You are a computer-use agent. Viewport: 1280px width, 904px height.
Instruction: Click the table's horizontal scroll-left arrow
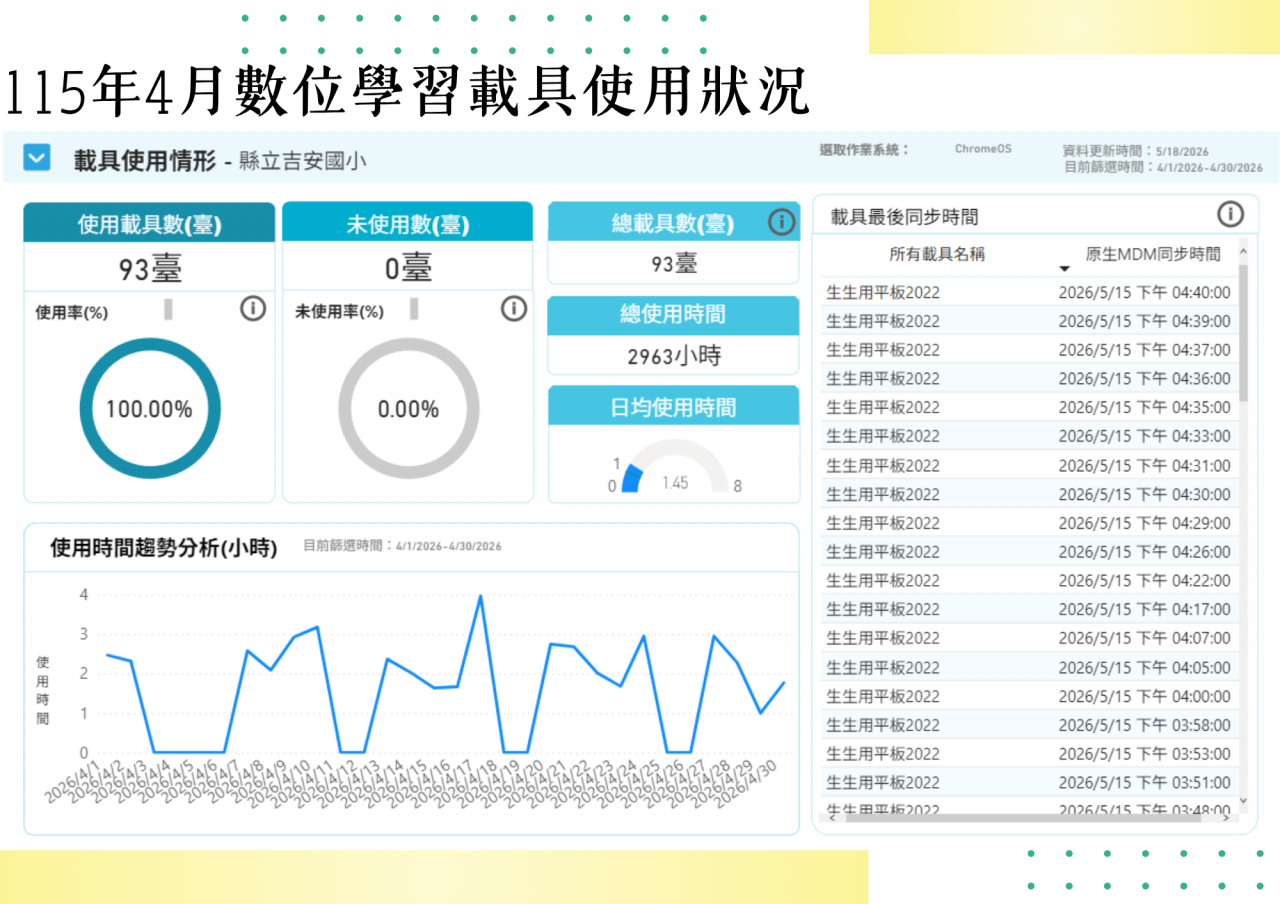coord(830,817)
